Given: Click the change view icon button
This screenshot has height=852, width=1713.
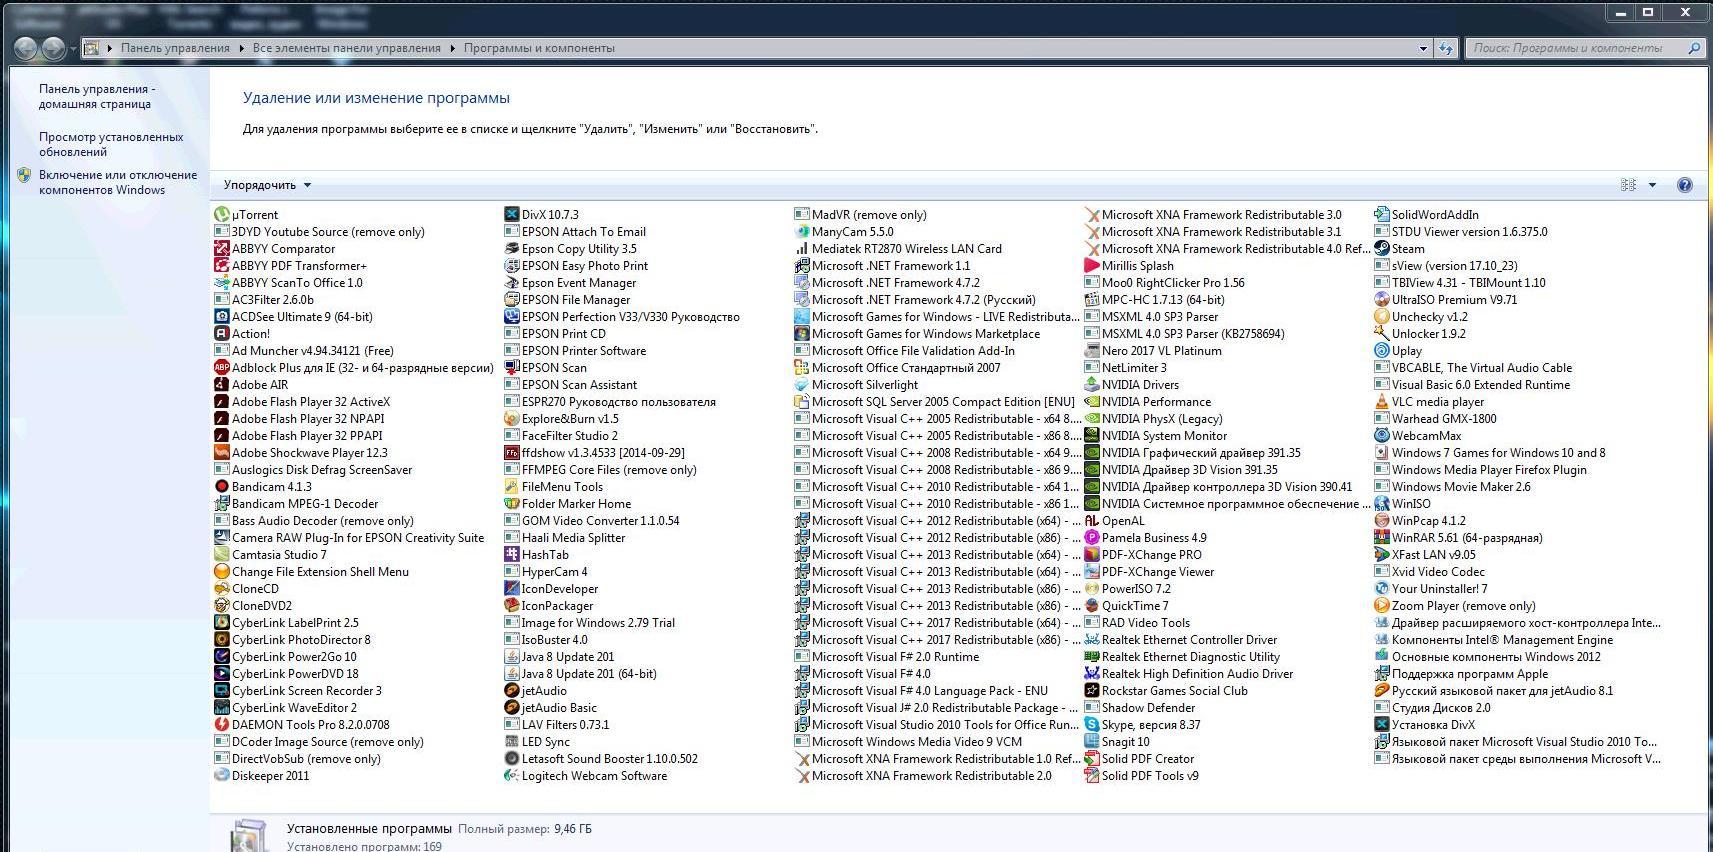Looking at the screenshot, I should pos(1628,185).
